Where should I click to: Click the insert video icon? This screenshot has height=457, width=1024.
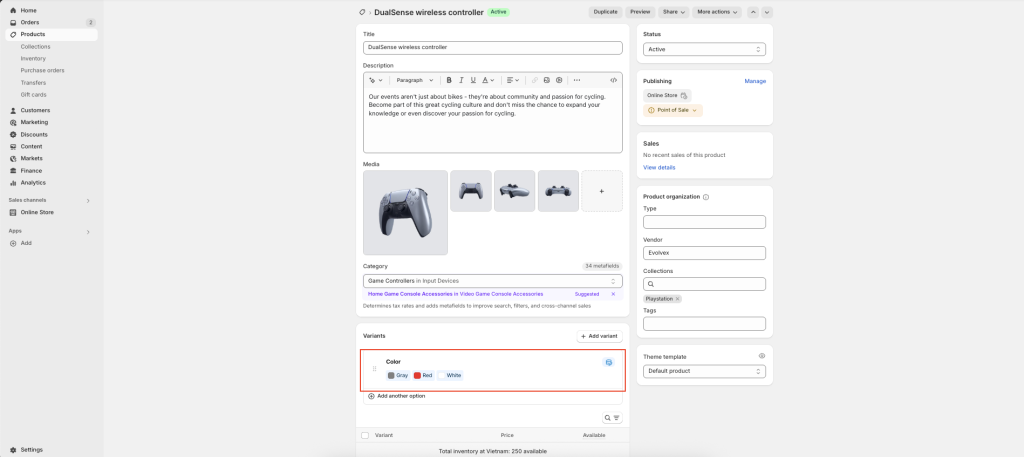(559, 80)
